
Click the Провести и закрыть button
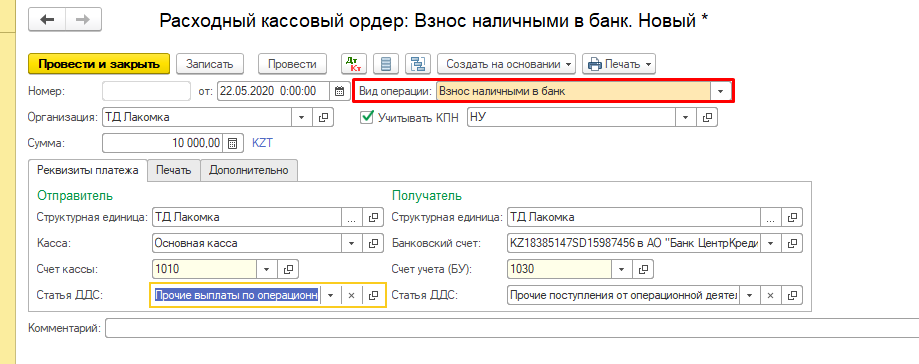pyautogui.click(x=99, y=64)
